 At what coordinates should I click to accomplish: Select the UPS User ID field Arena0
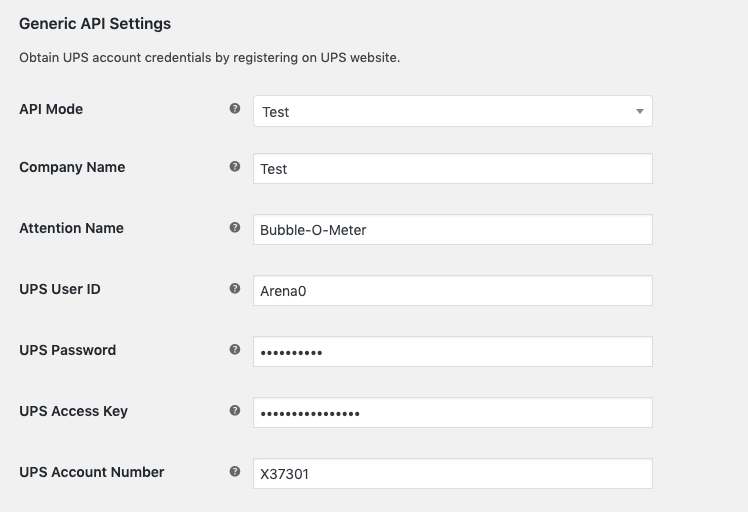point(453,291)
